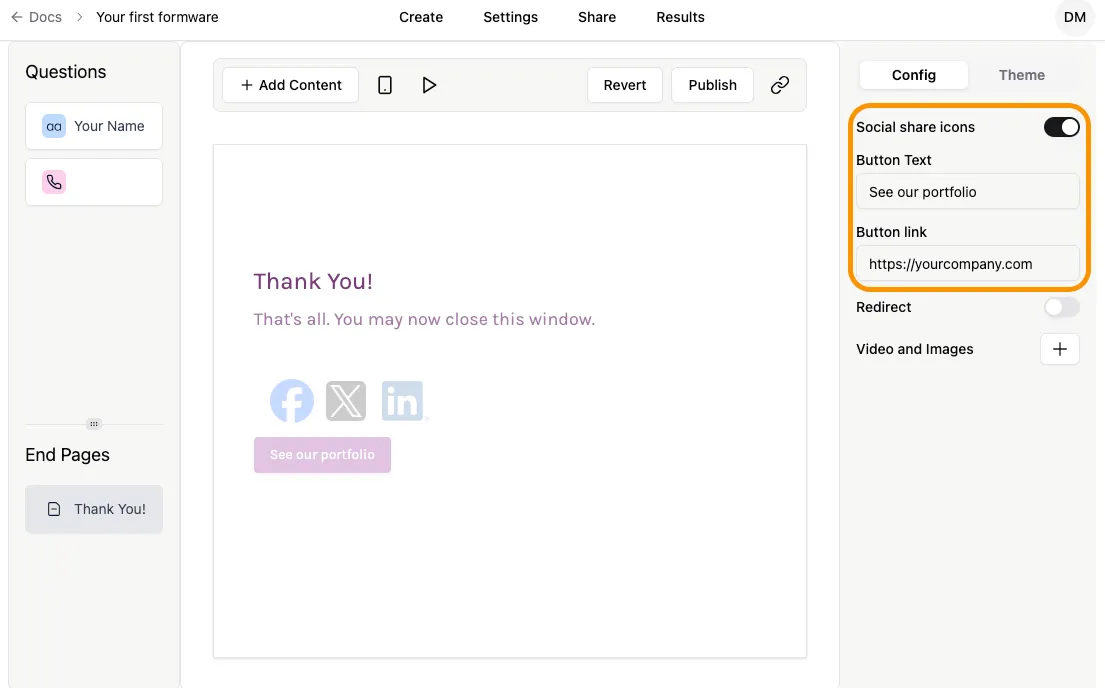Enable the Redirect toggle
1105x688 pixels.
[x=1061, y=307]
